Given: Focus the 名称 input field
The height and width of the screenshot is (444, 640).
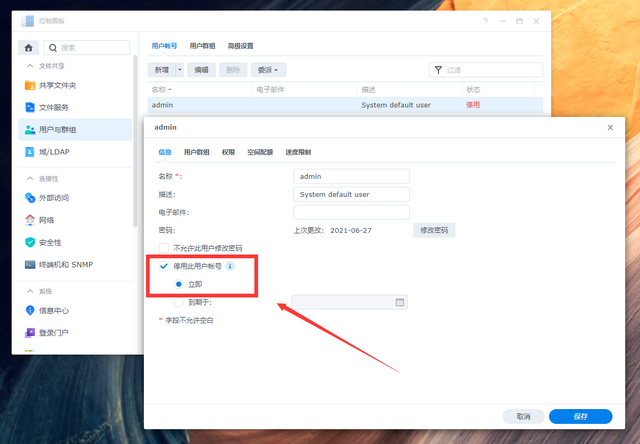Looking at the screenshot, I should pyautogui.click(x=351, y=176).
